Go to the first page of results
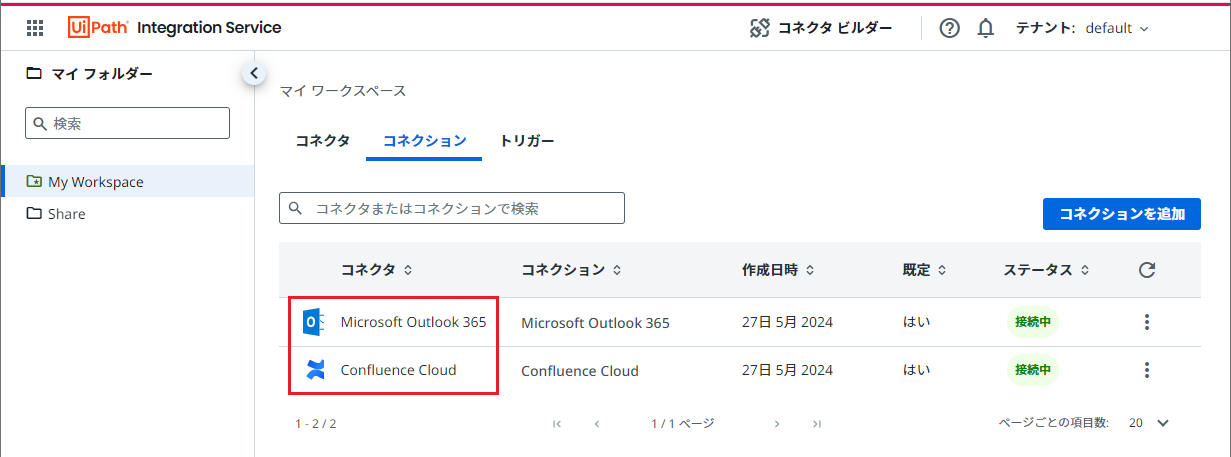1231x457 pixels. [x=557, y=424]
